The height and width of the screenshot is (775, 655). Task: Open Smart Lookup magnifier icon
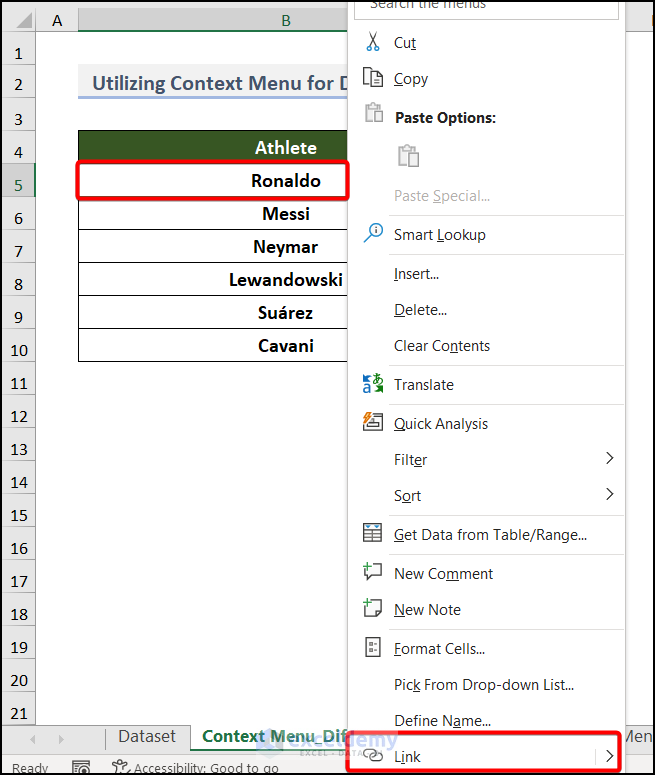pyautogui.click(x=373, y=234)
